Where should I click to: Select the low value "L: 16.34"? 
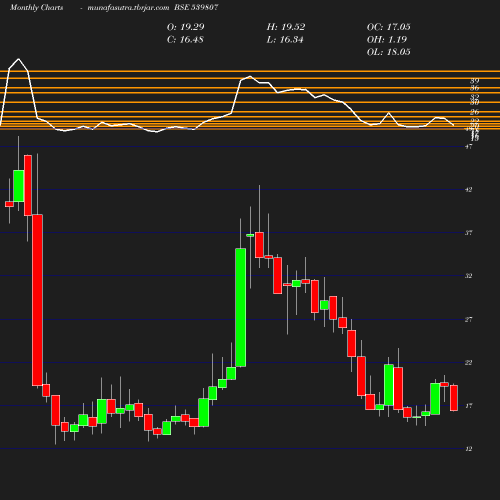pyautogui.click(x=285, y=40)
